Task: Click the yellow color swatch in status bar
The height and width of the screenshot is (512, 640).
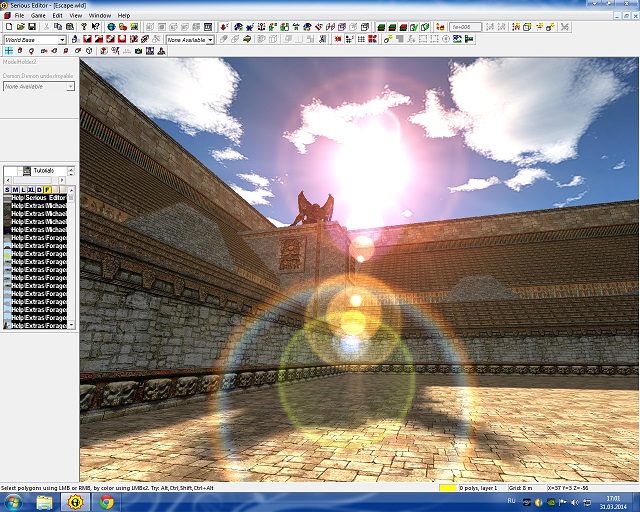Action: pos(447,488)
